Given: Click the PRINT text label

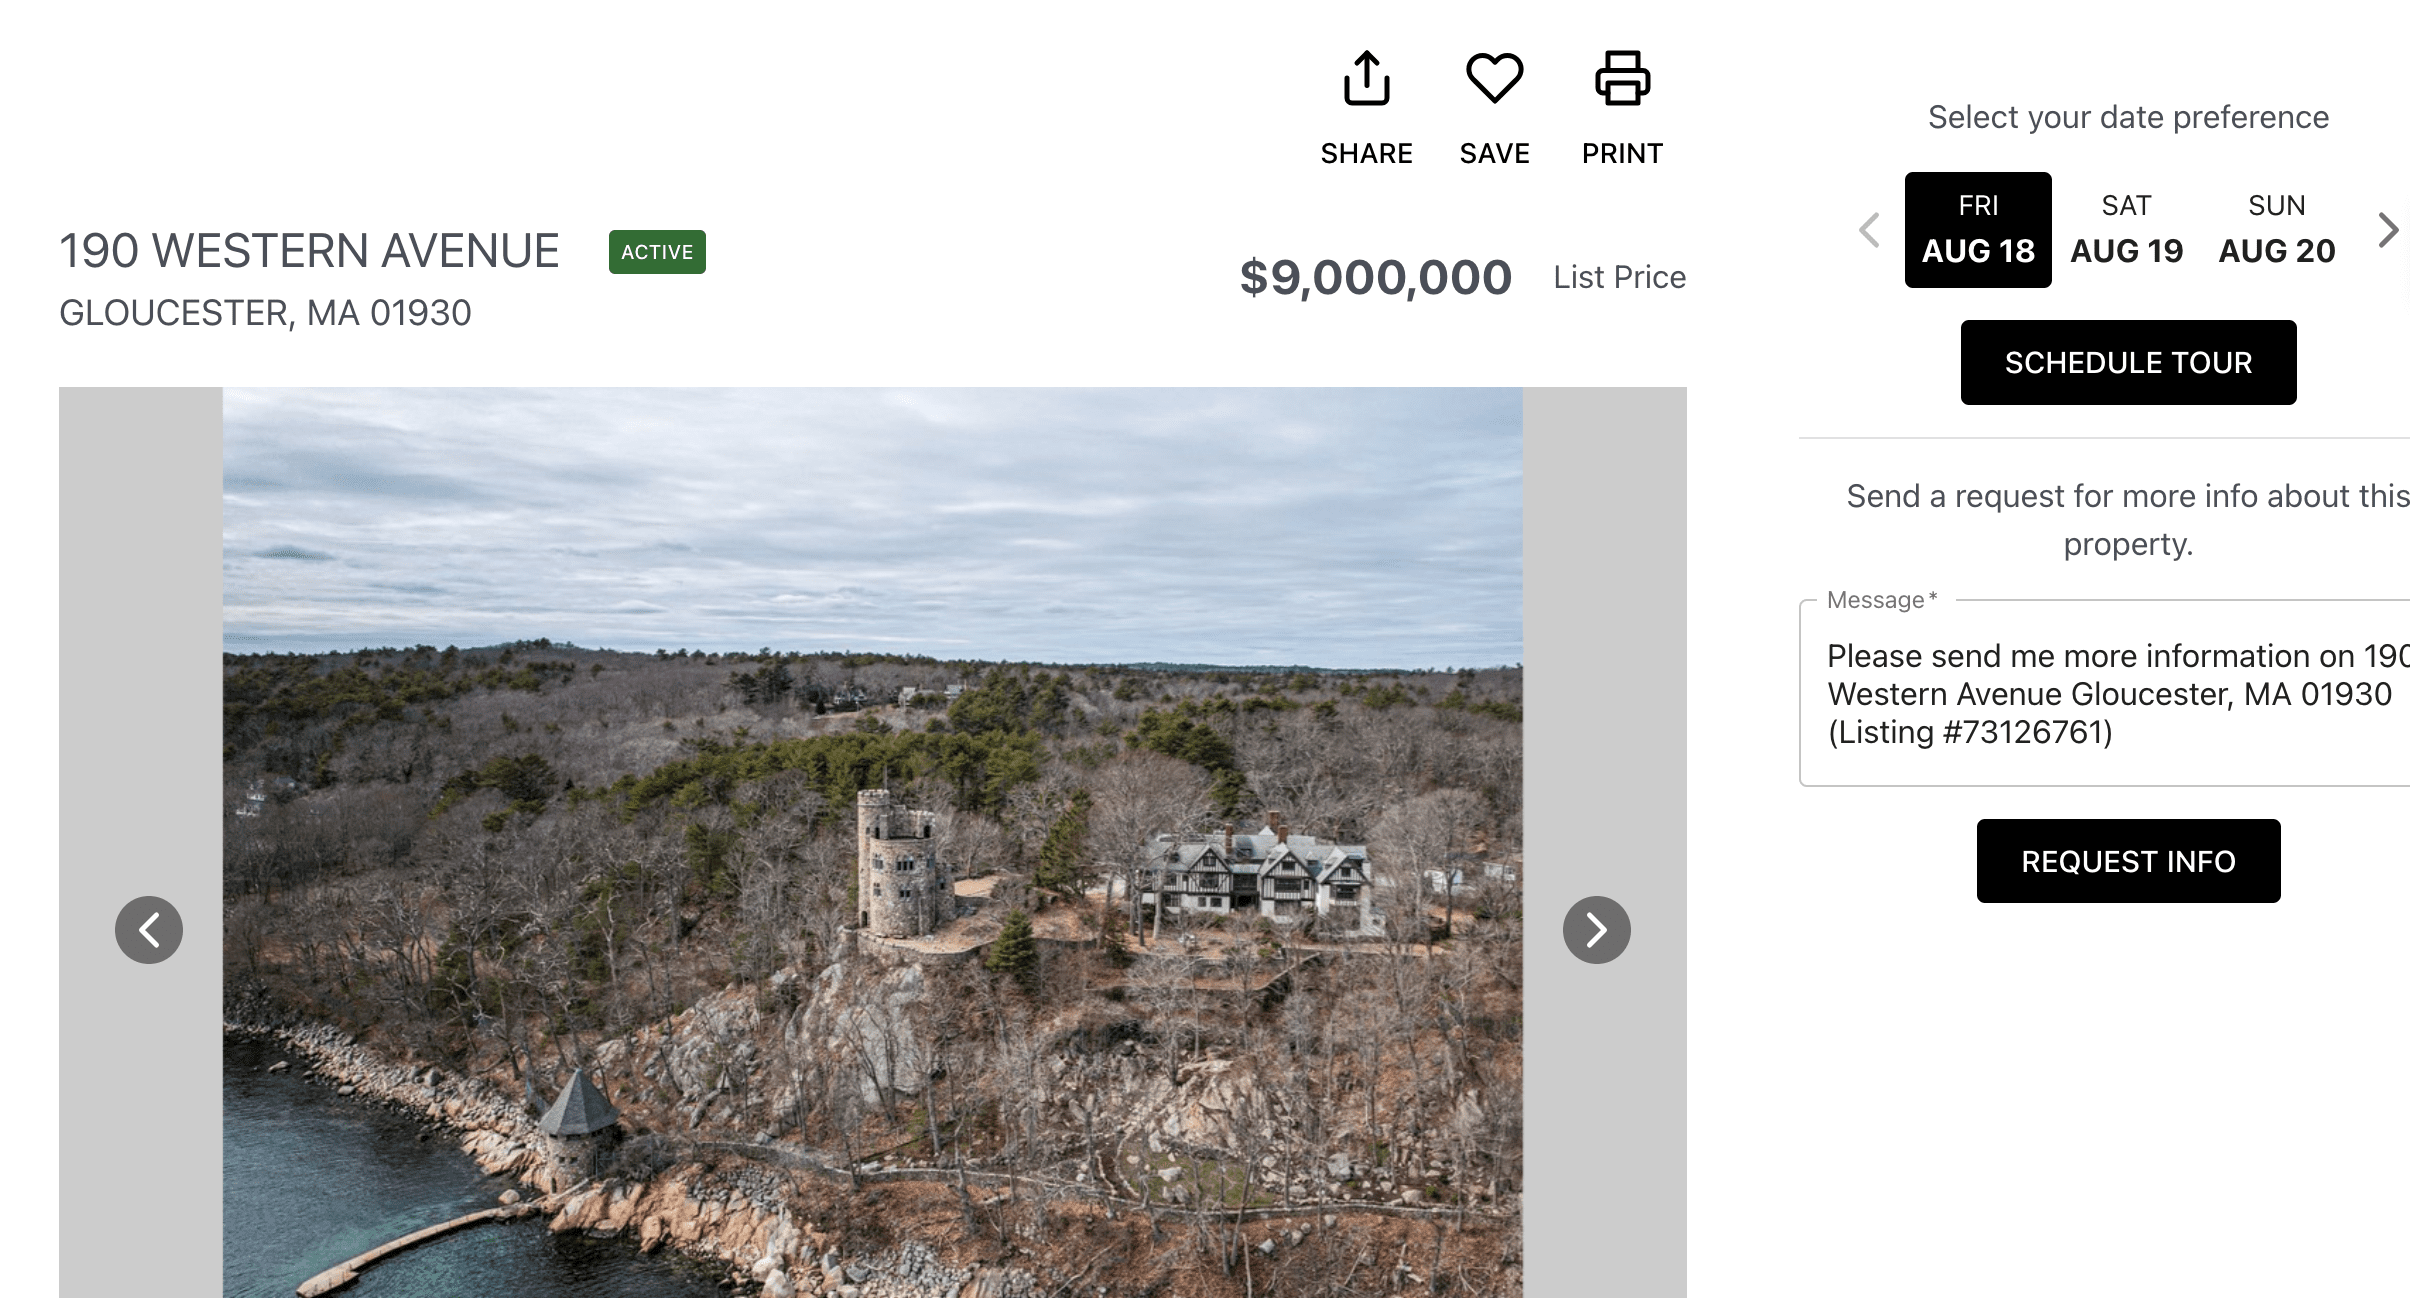Looking at the screenshot, I should [x=1622, y=154].
